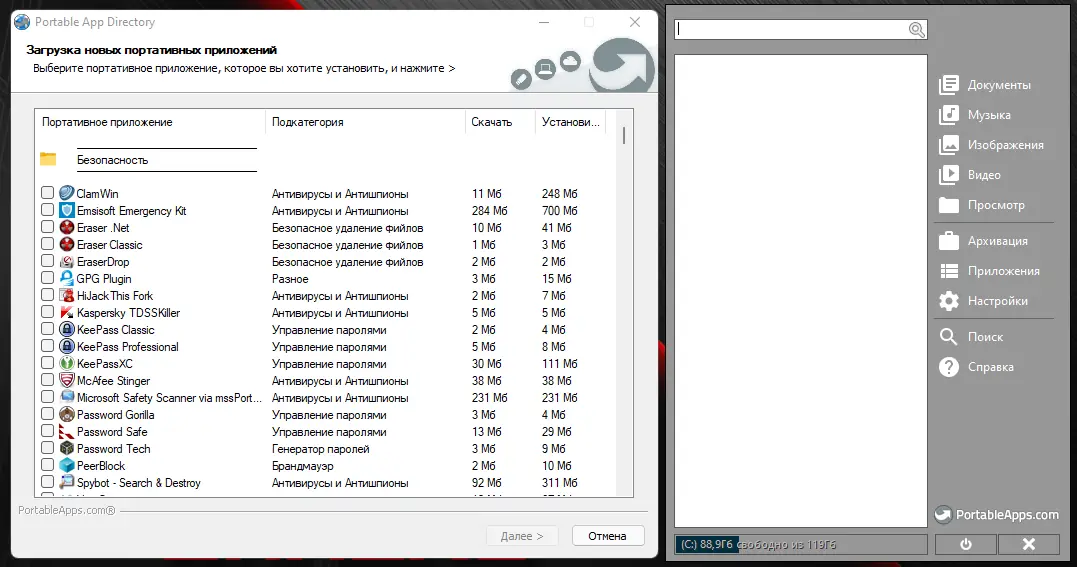The image size is (1077, 567).
Task: Open Настройки in PortableApps menu
Action: [984, 301]
